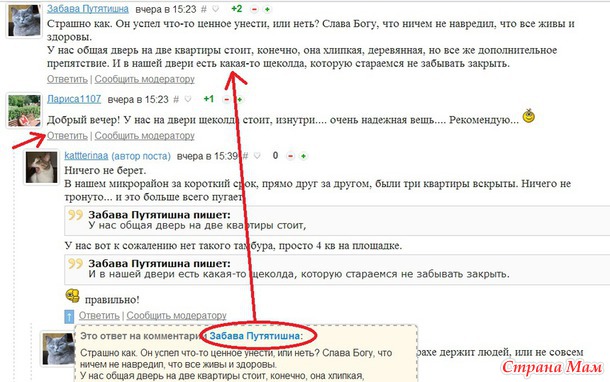Click the +2 rating score

pos(237,9)
